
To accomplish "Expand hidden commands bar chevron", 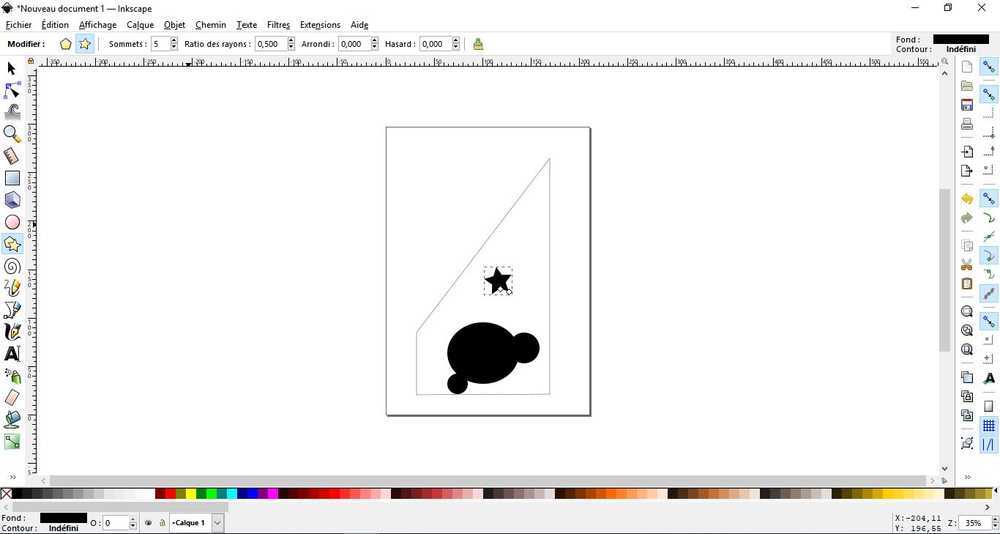I will tap(967, 477).
